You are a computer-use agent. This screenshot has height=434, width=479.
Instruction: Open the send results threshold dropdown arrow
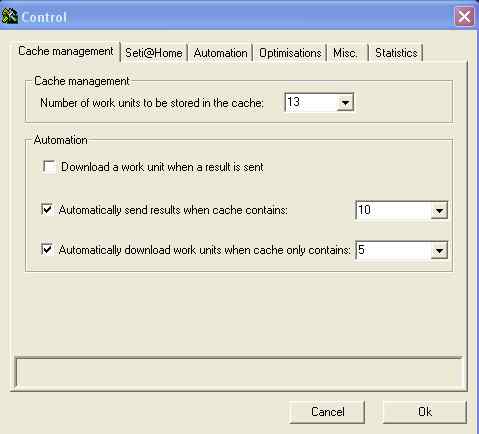click(439, 211)
